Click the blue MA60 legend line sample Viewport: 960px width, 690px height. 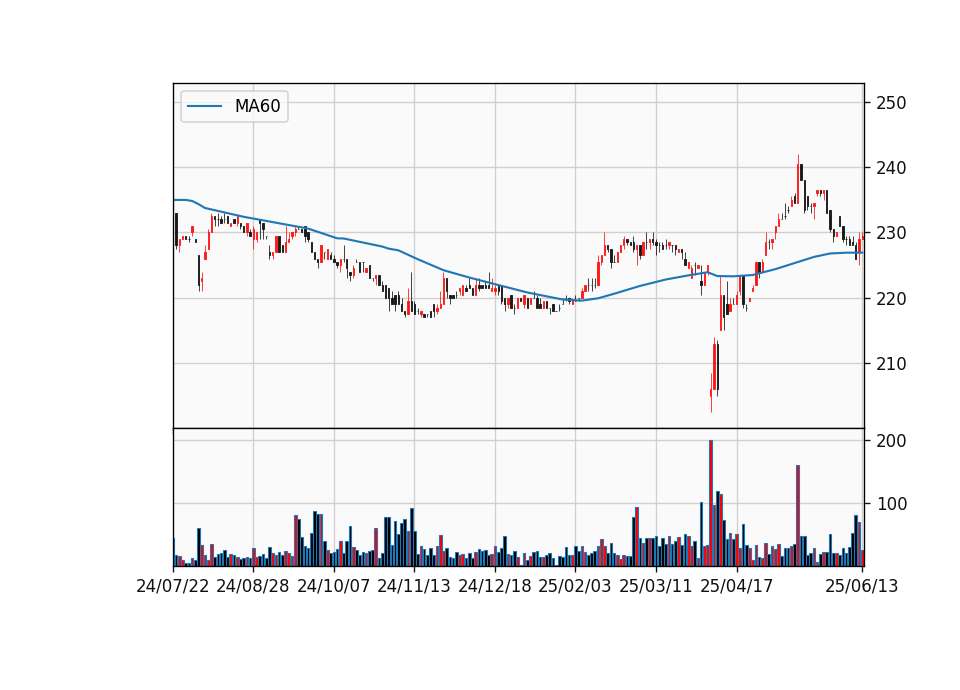pos(204,106)
